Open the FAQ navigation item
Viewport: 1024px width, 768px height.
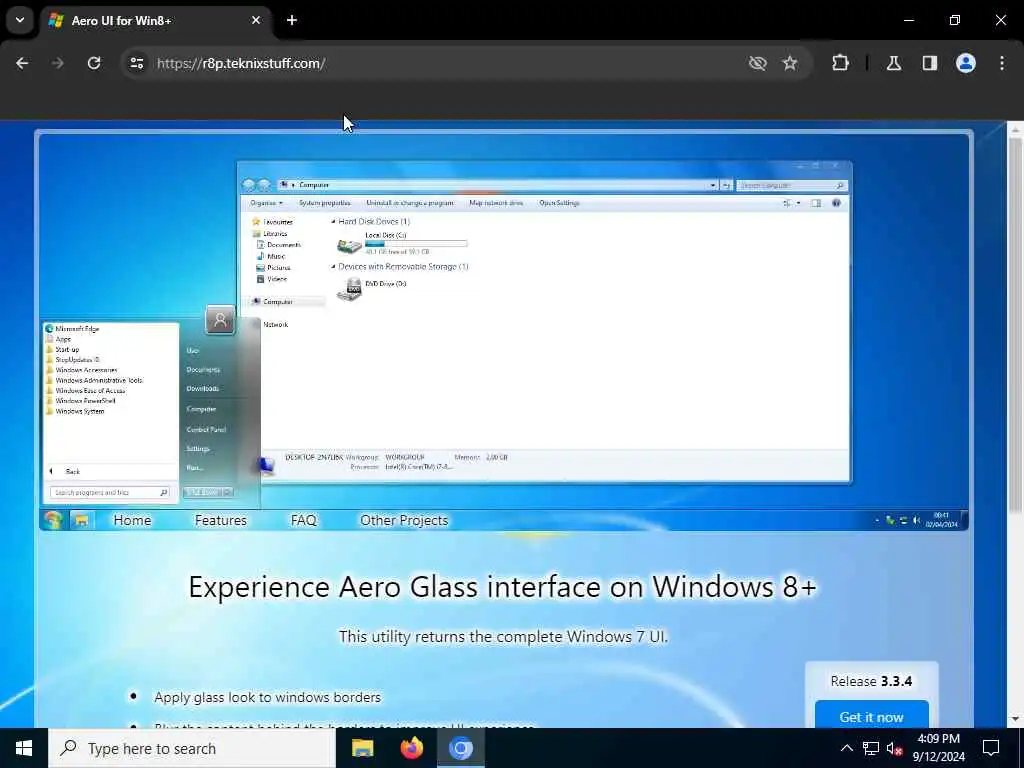point(304,520)
